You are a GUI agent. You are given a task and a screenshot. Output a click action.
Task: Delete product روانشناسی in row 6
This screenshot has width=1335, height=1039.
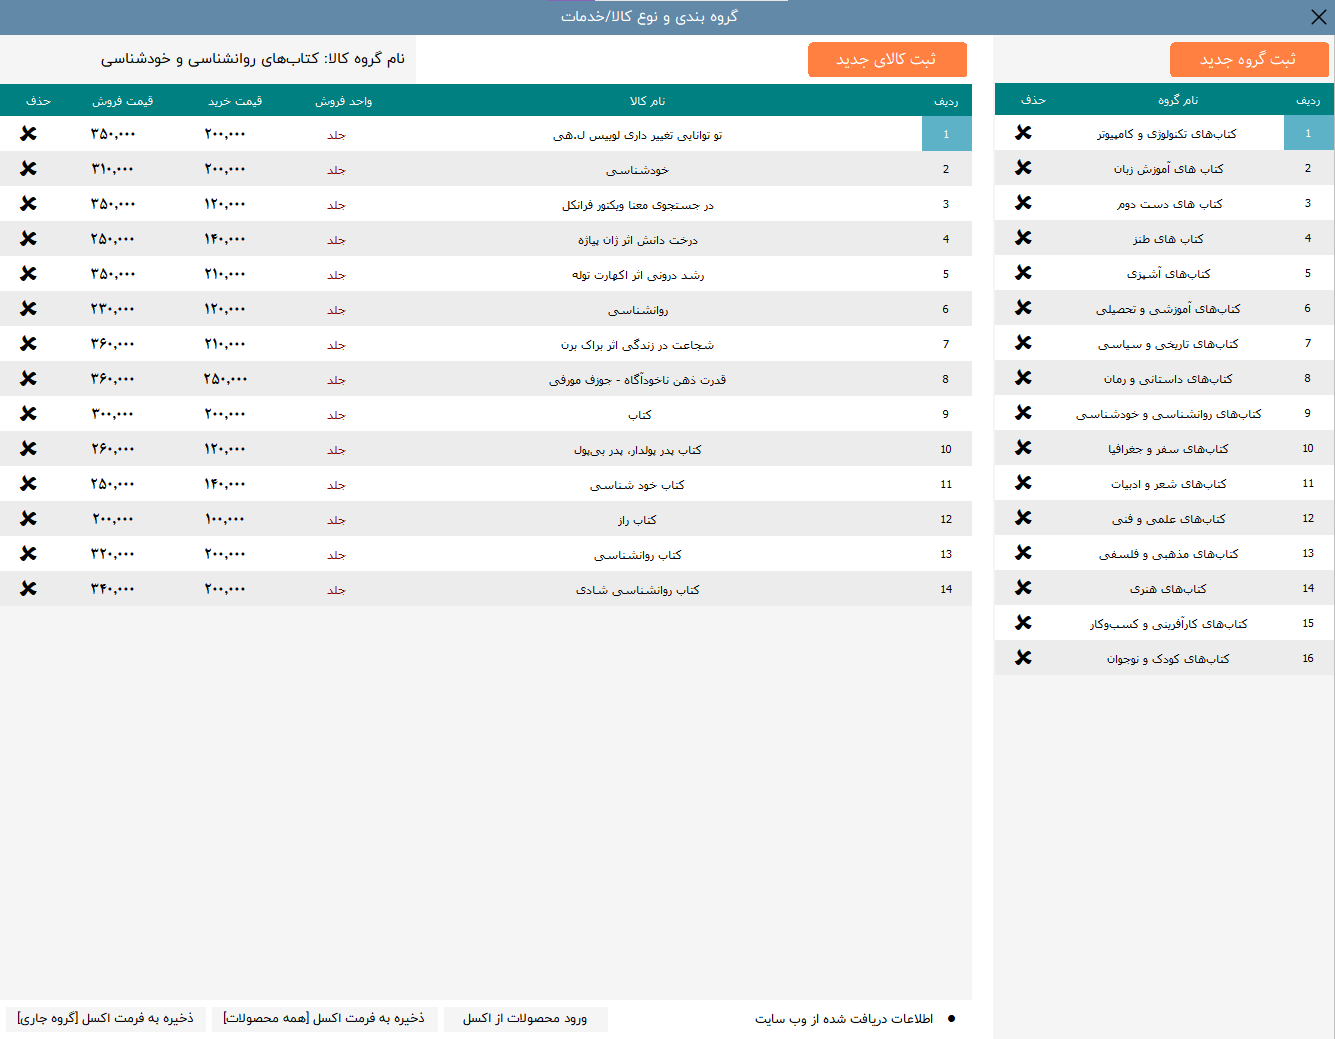click(28, 309)
